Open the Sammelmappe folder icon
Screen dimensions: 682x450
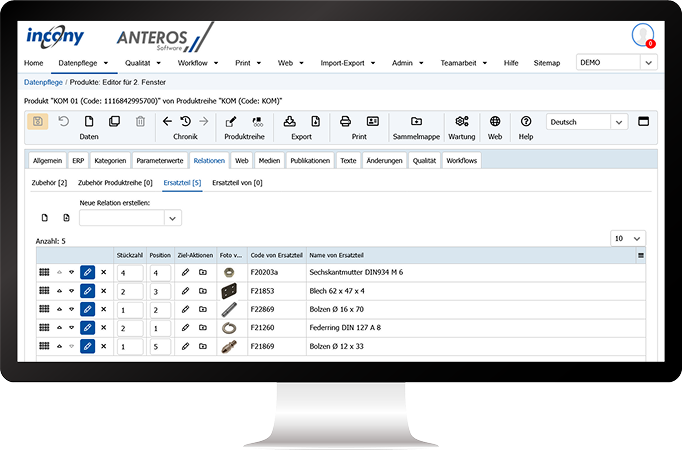[x=416, y=121]
